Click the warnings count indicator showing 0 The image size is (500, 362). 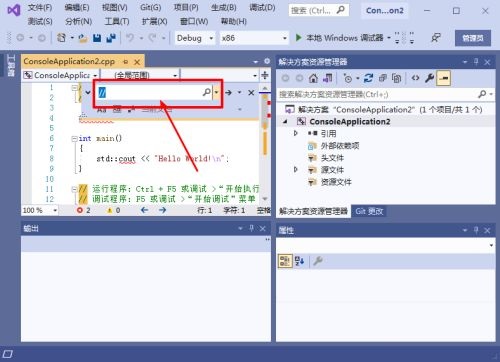point(113,210)
